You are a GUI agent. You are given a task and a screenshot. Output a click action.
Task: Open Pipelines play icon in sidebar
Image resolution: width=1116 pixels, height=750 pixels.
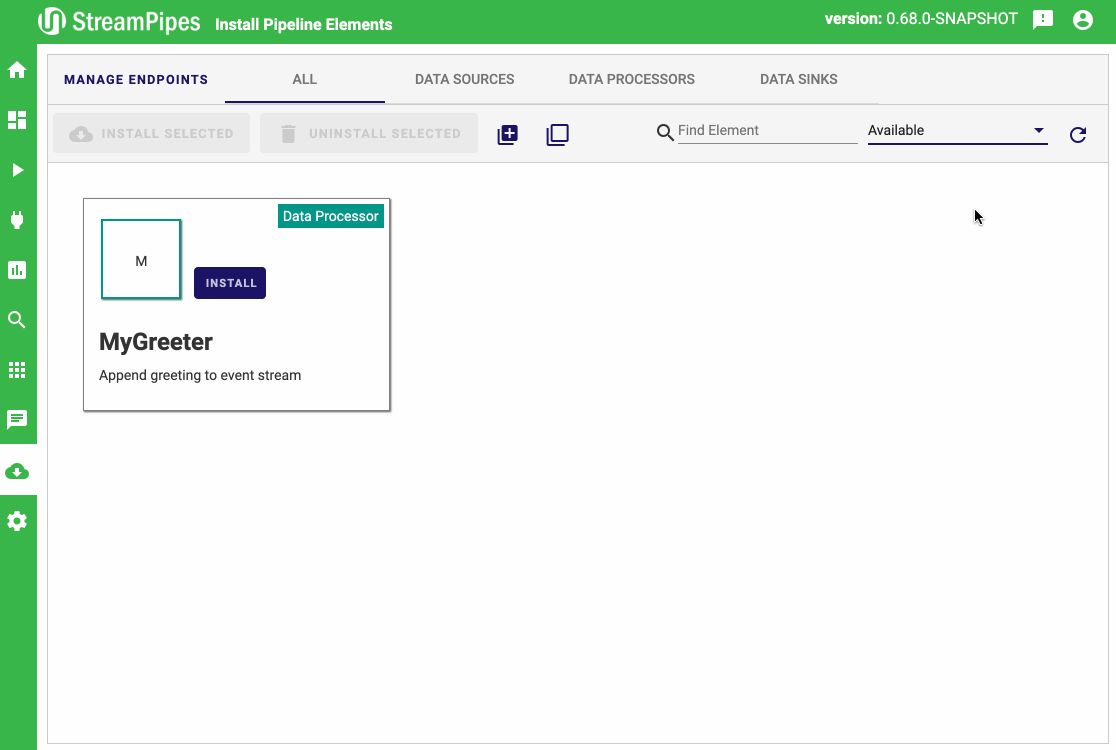pyautogui.click(x=17, y=170)
